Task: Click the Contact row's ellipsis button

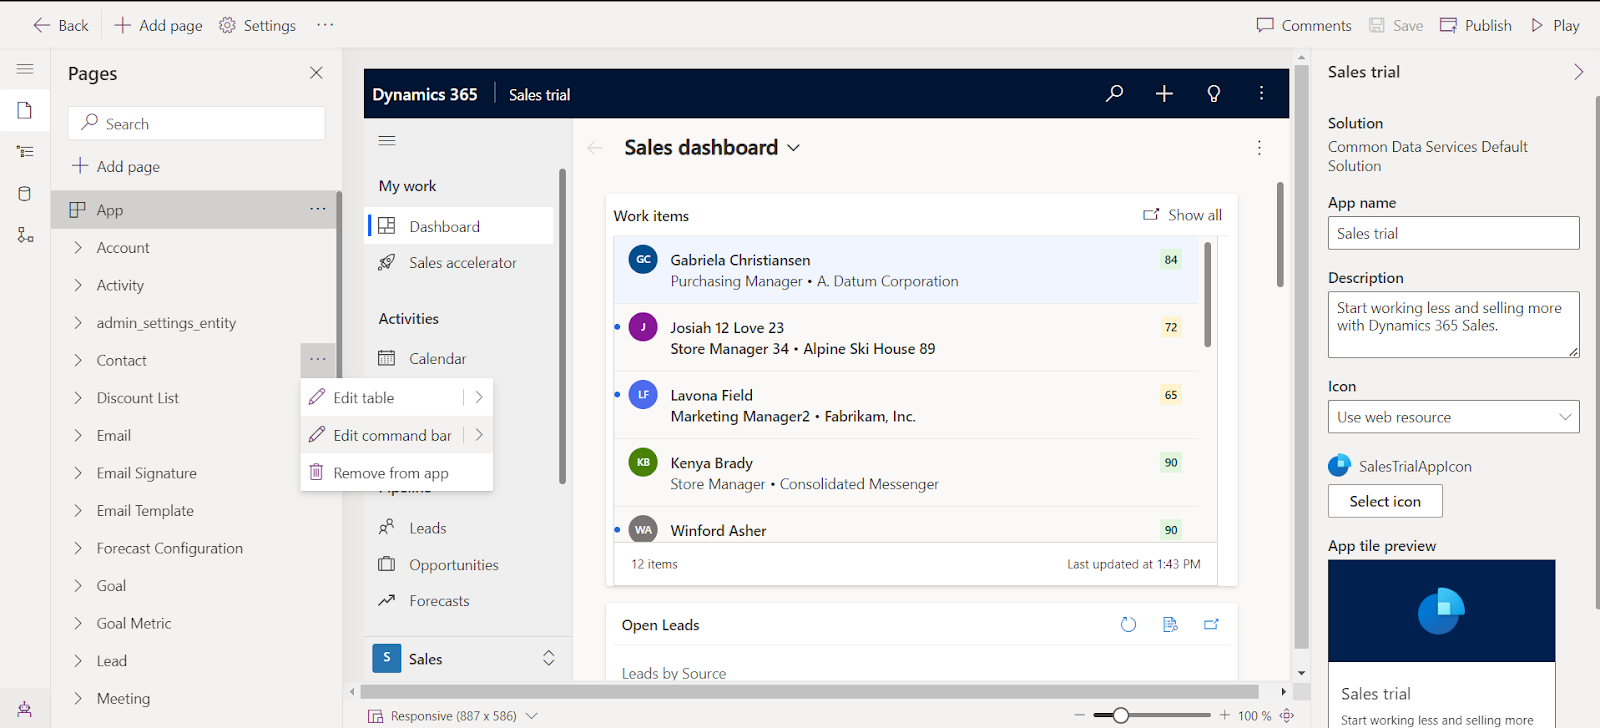Action: click(x=318, y=359)
